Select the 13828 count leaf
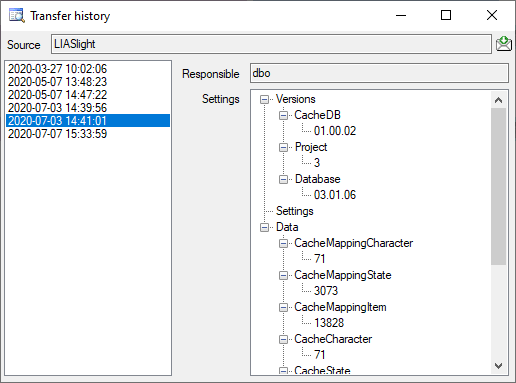Image resolution: width=516 pixels, height=383 pixels. click(329, 323)
